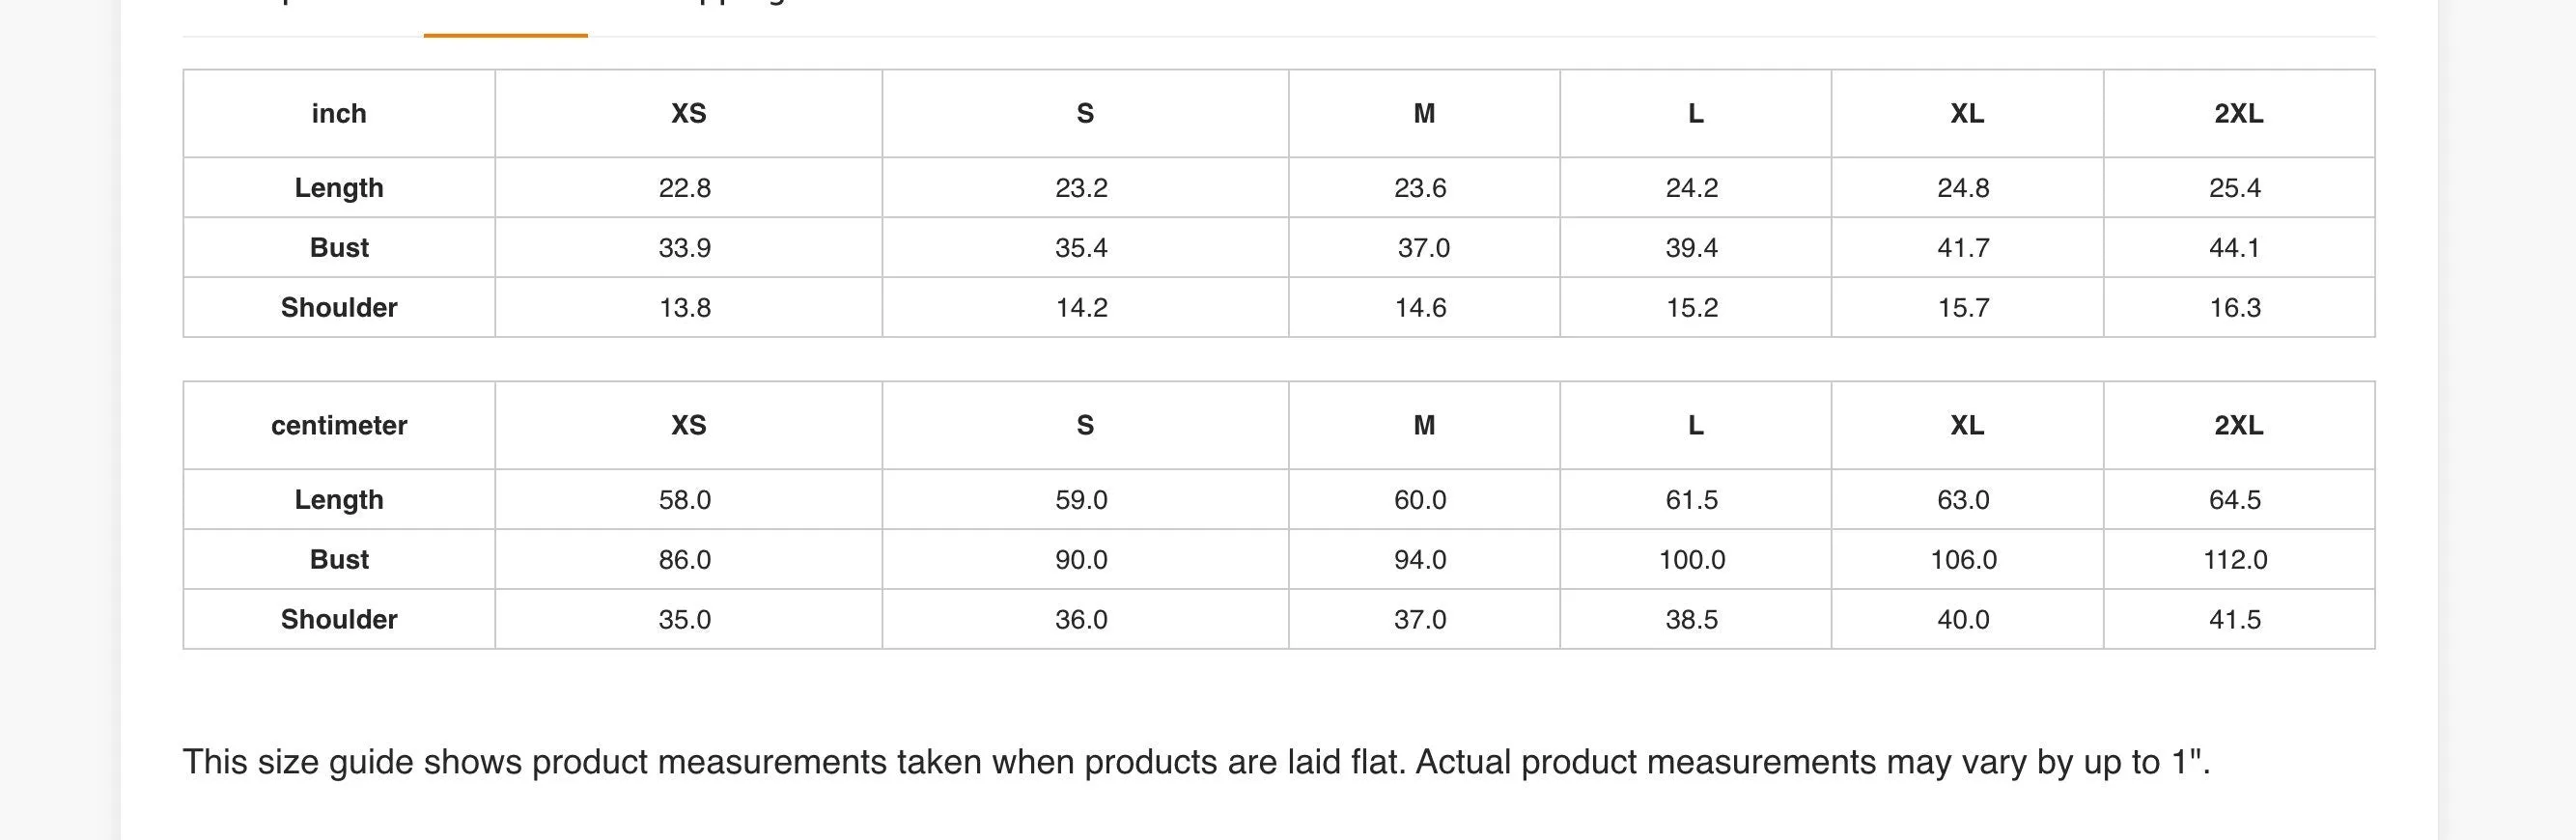Click the 86.0 bust value for XS

pos(685,559)
